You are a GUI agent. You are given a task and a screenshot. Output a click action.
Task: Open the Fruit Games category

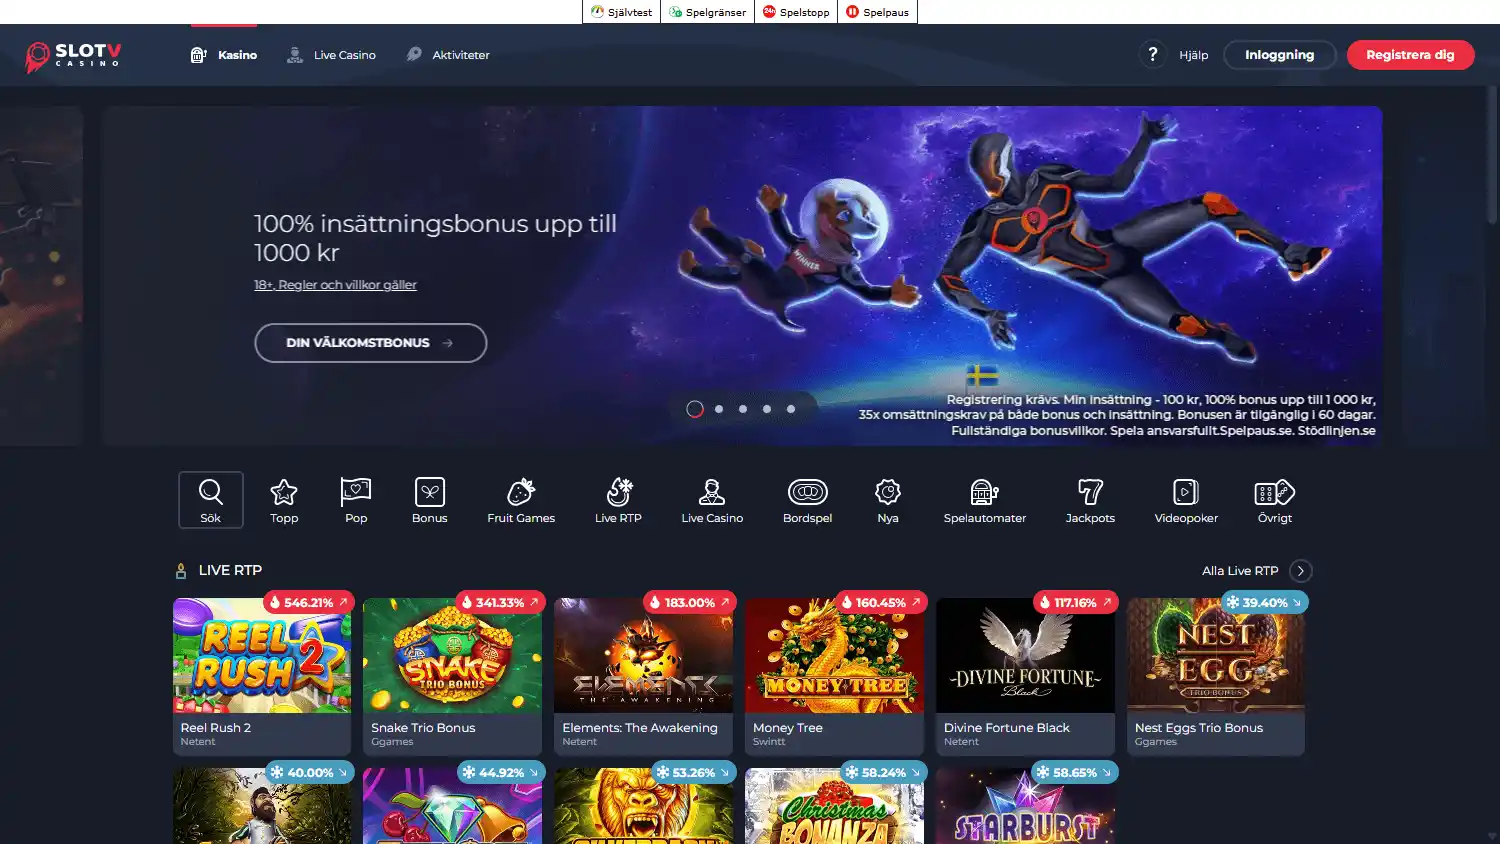click(521, 499)
